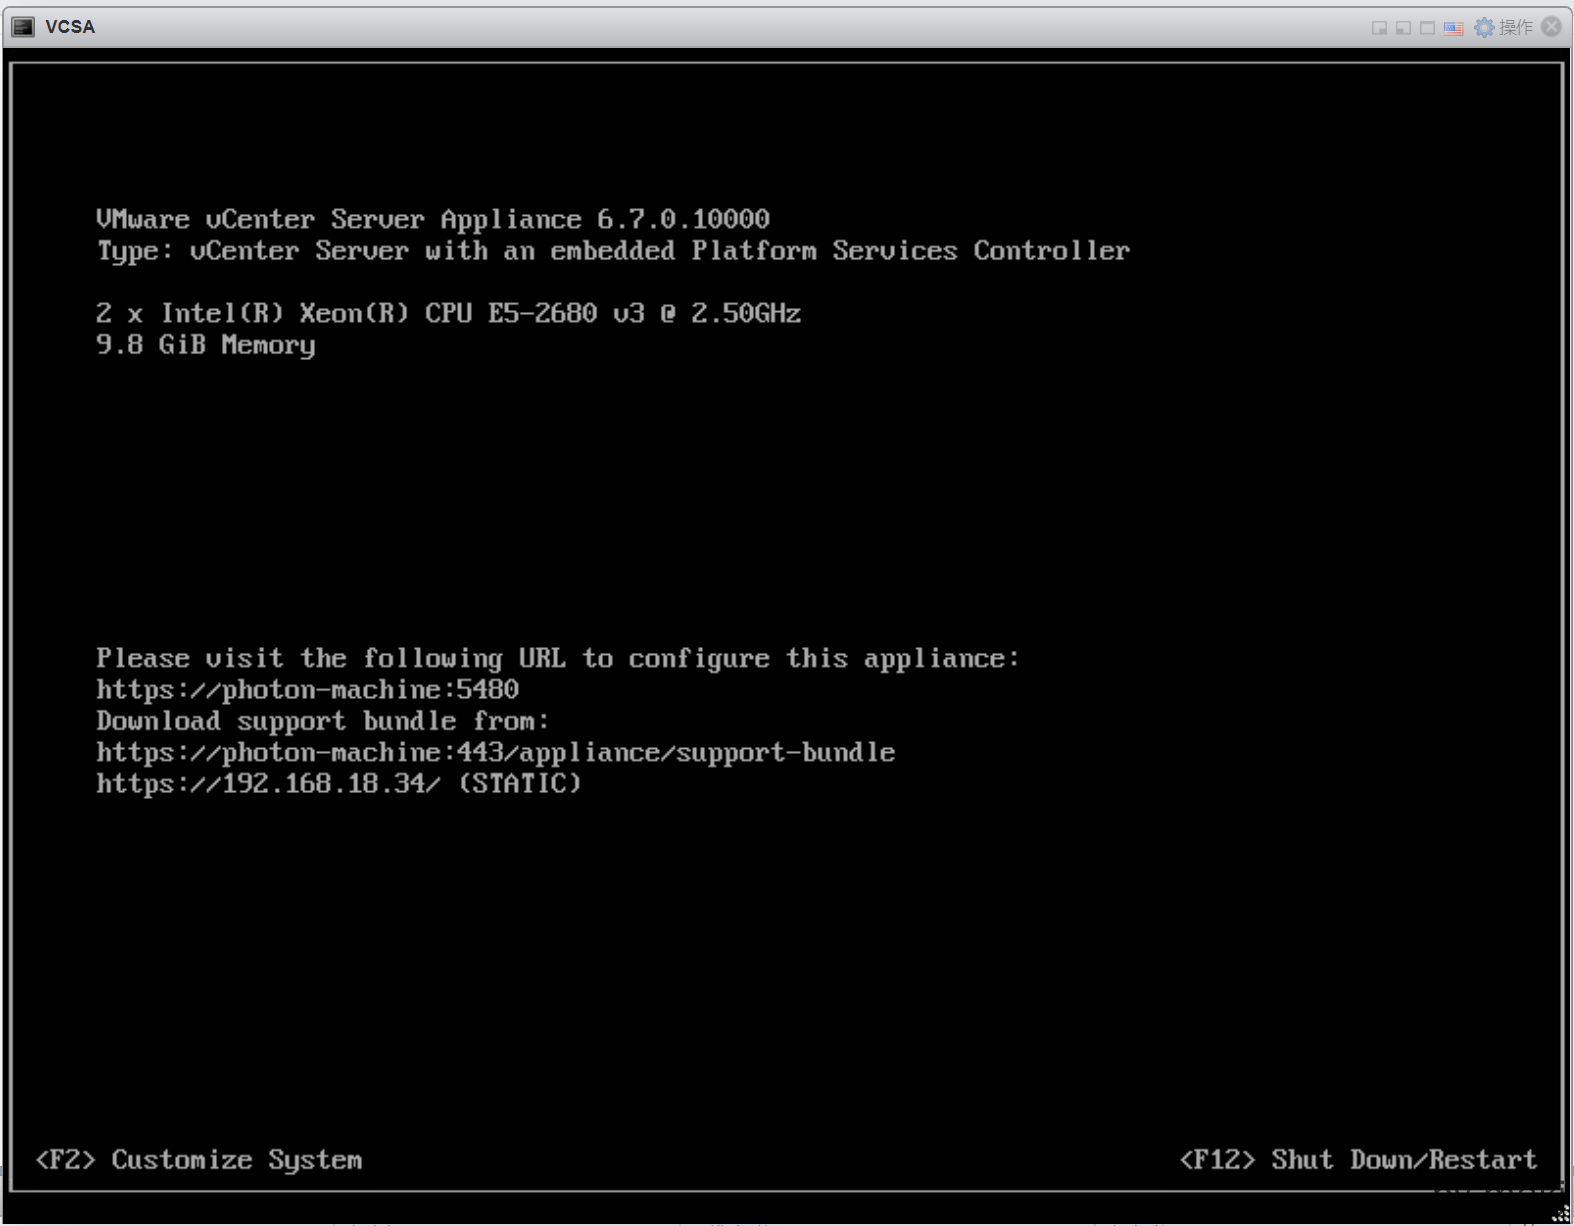
Task: Choose the medium console window size icon
Action: [x=1403, y=28]
